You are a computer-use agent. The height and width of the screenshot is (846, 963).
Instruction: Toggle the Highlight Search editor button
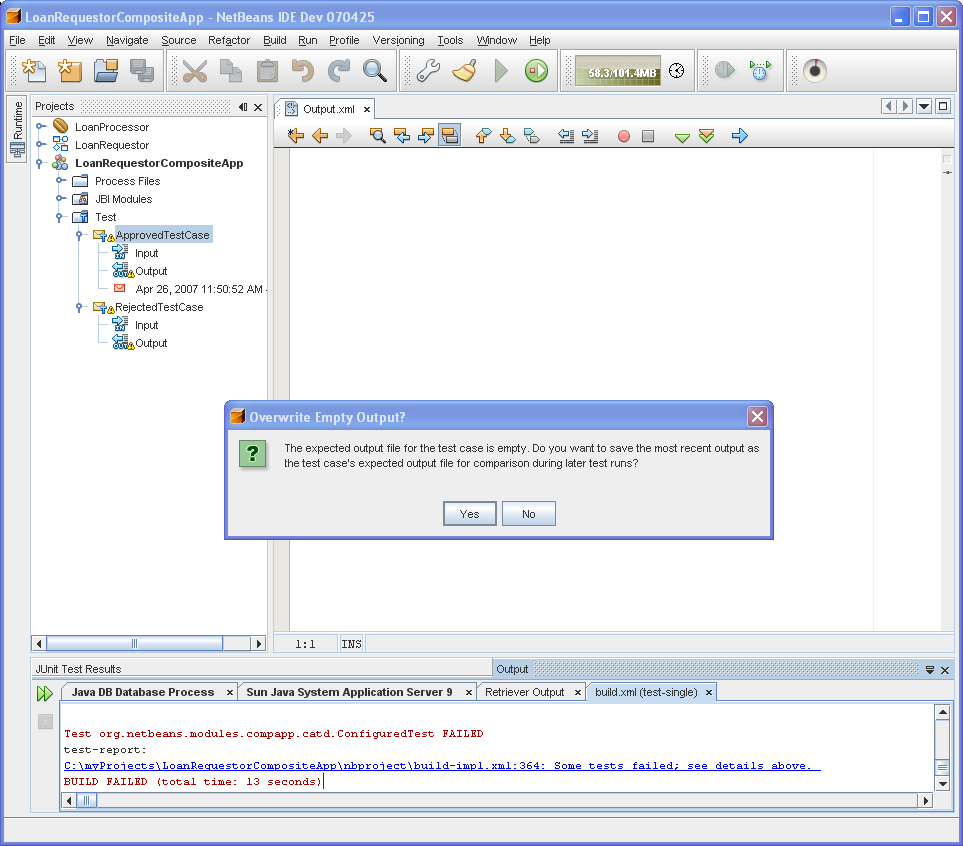pyautogui.click(x=450, y=135)
